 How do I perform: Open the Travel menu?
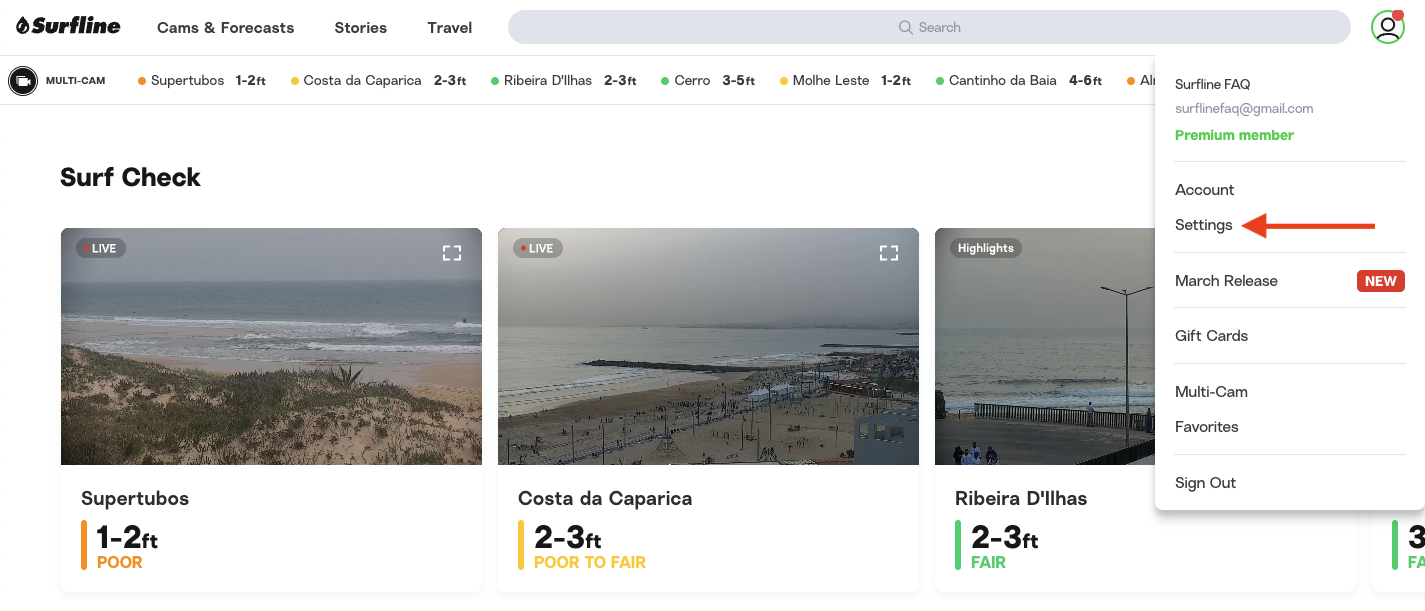click(450, 27)
